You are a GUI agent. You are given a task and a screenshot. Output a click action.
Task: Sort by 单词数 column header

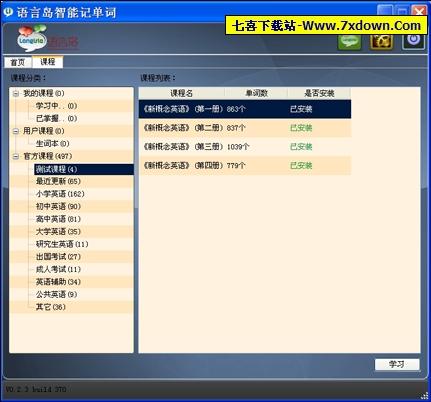pyautogui.click(x=256, y=93)
